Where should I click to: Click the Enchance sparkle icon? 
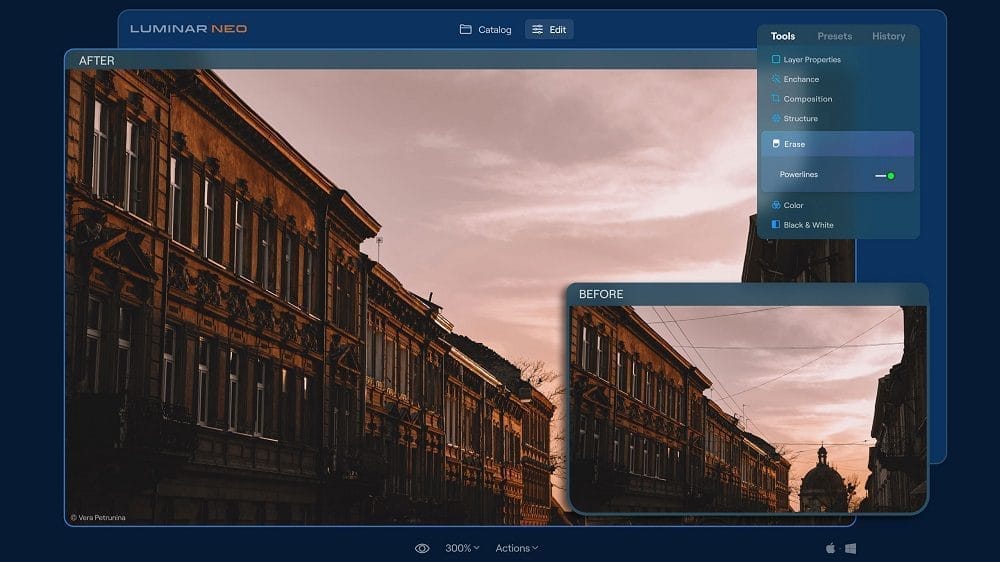click(x=776, y=79)
